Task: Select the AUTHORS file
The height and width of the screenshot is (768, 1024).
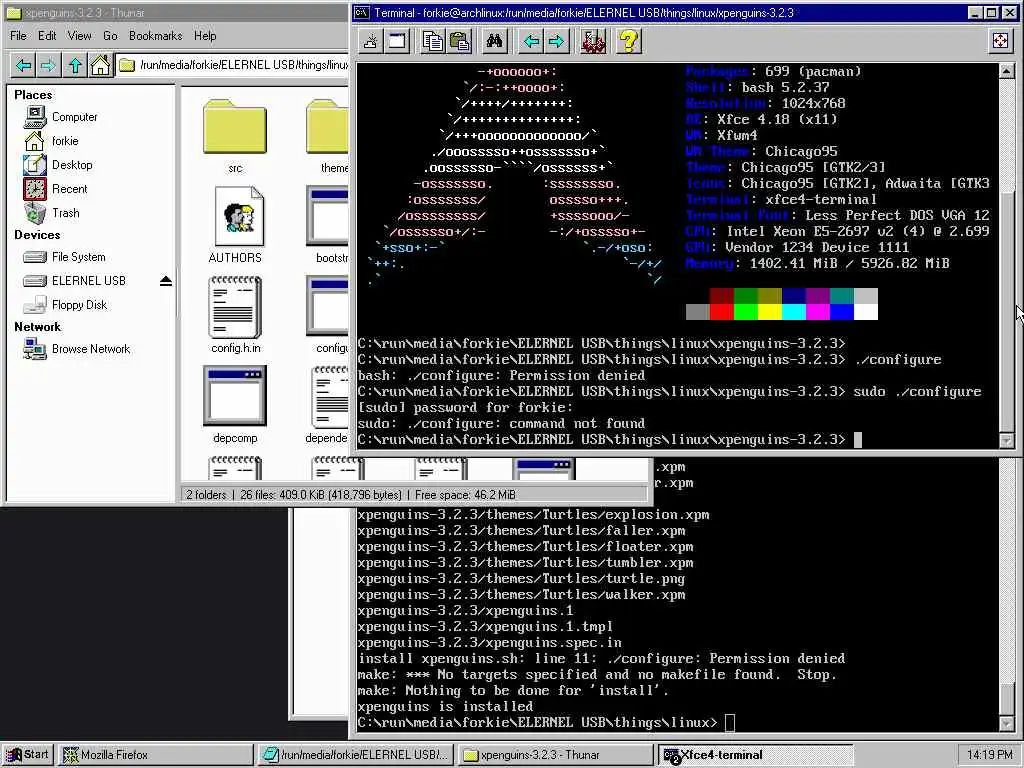Action: [235, 225]
